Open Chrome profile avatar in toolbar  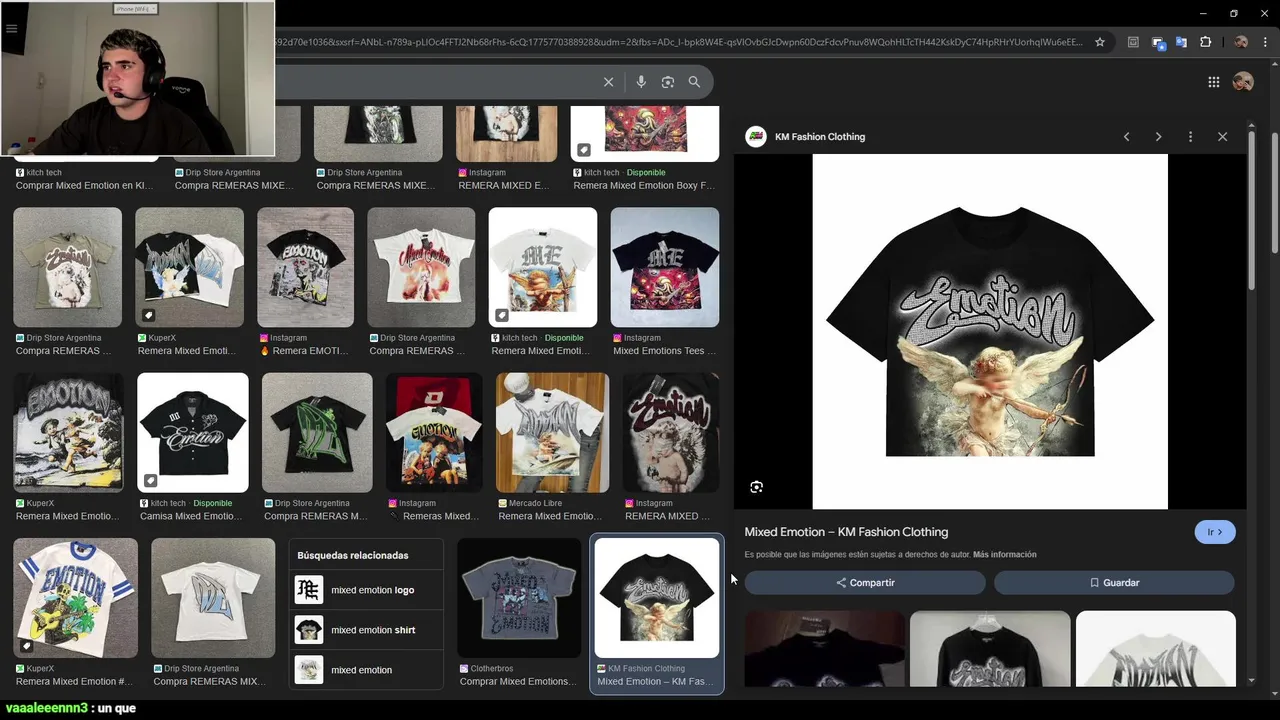[1241, 42]
